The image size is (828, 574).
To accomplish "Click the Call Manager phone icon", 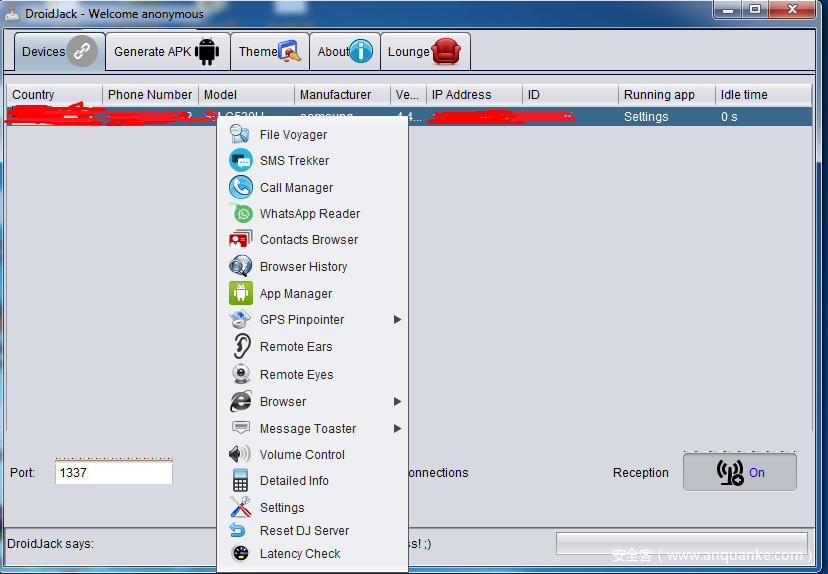I will click(x=241, y=187).
